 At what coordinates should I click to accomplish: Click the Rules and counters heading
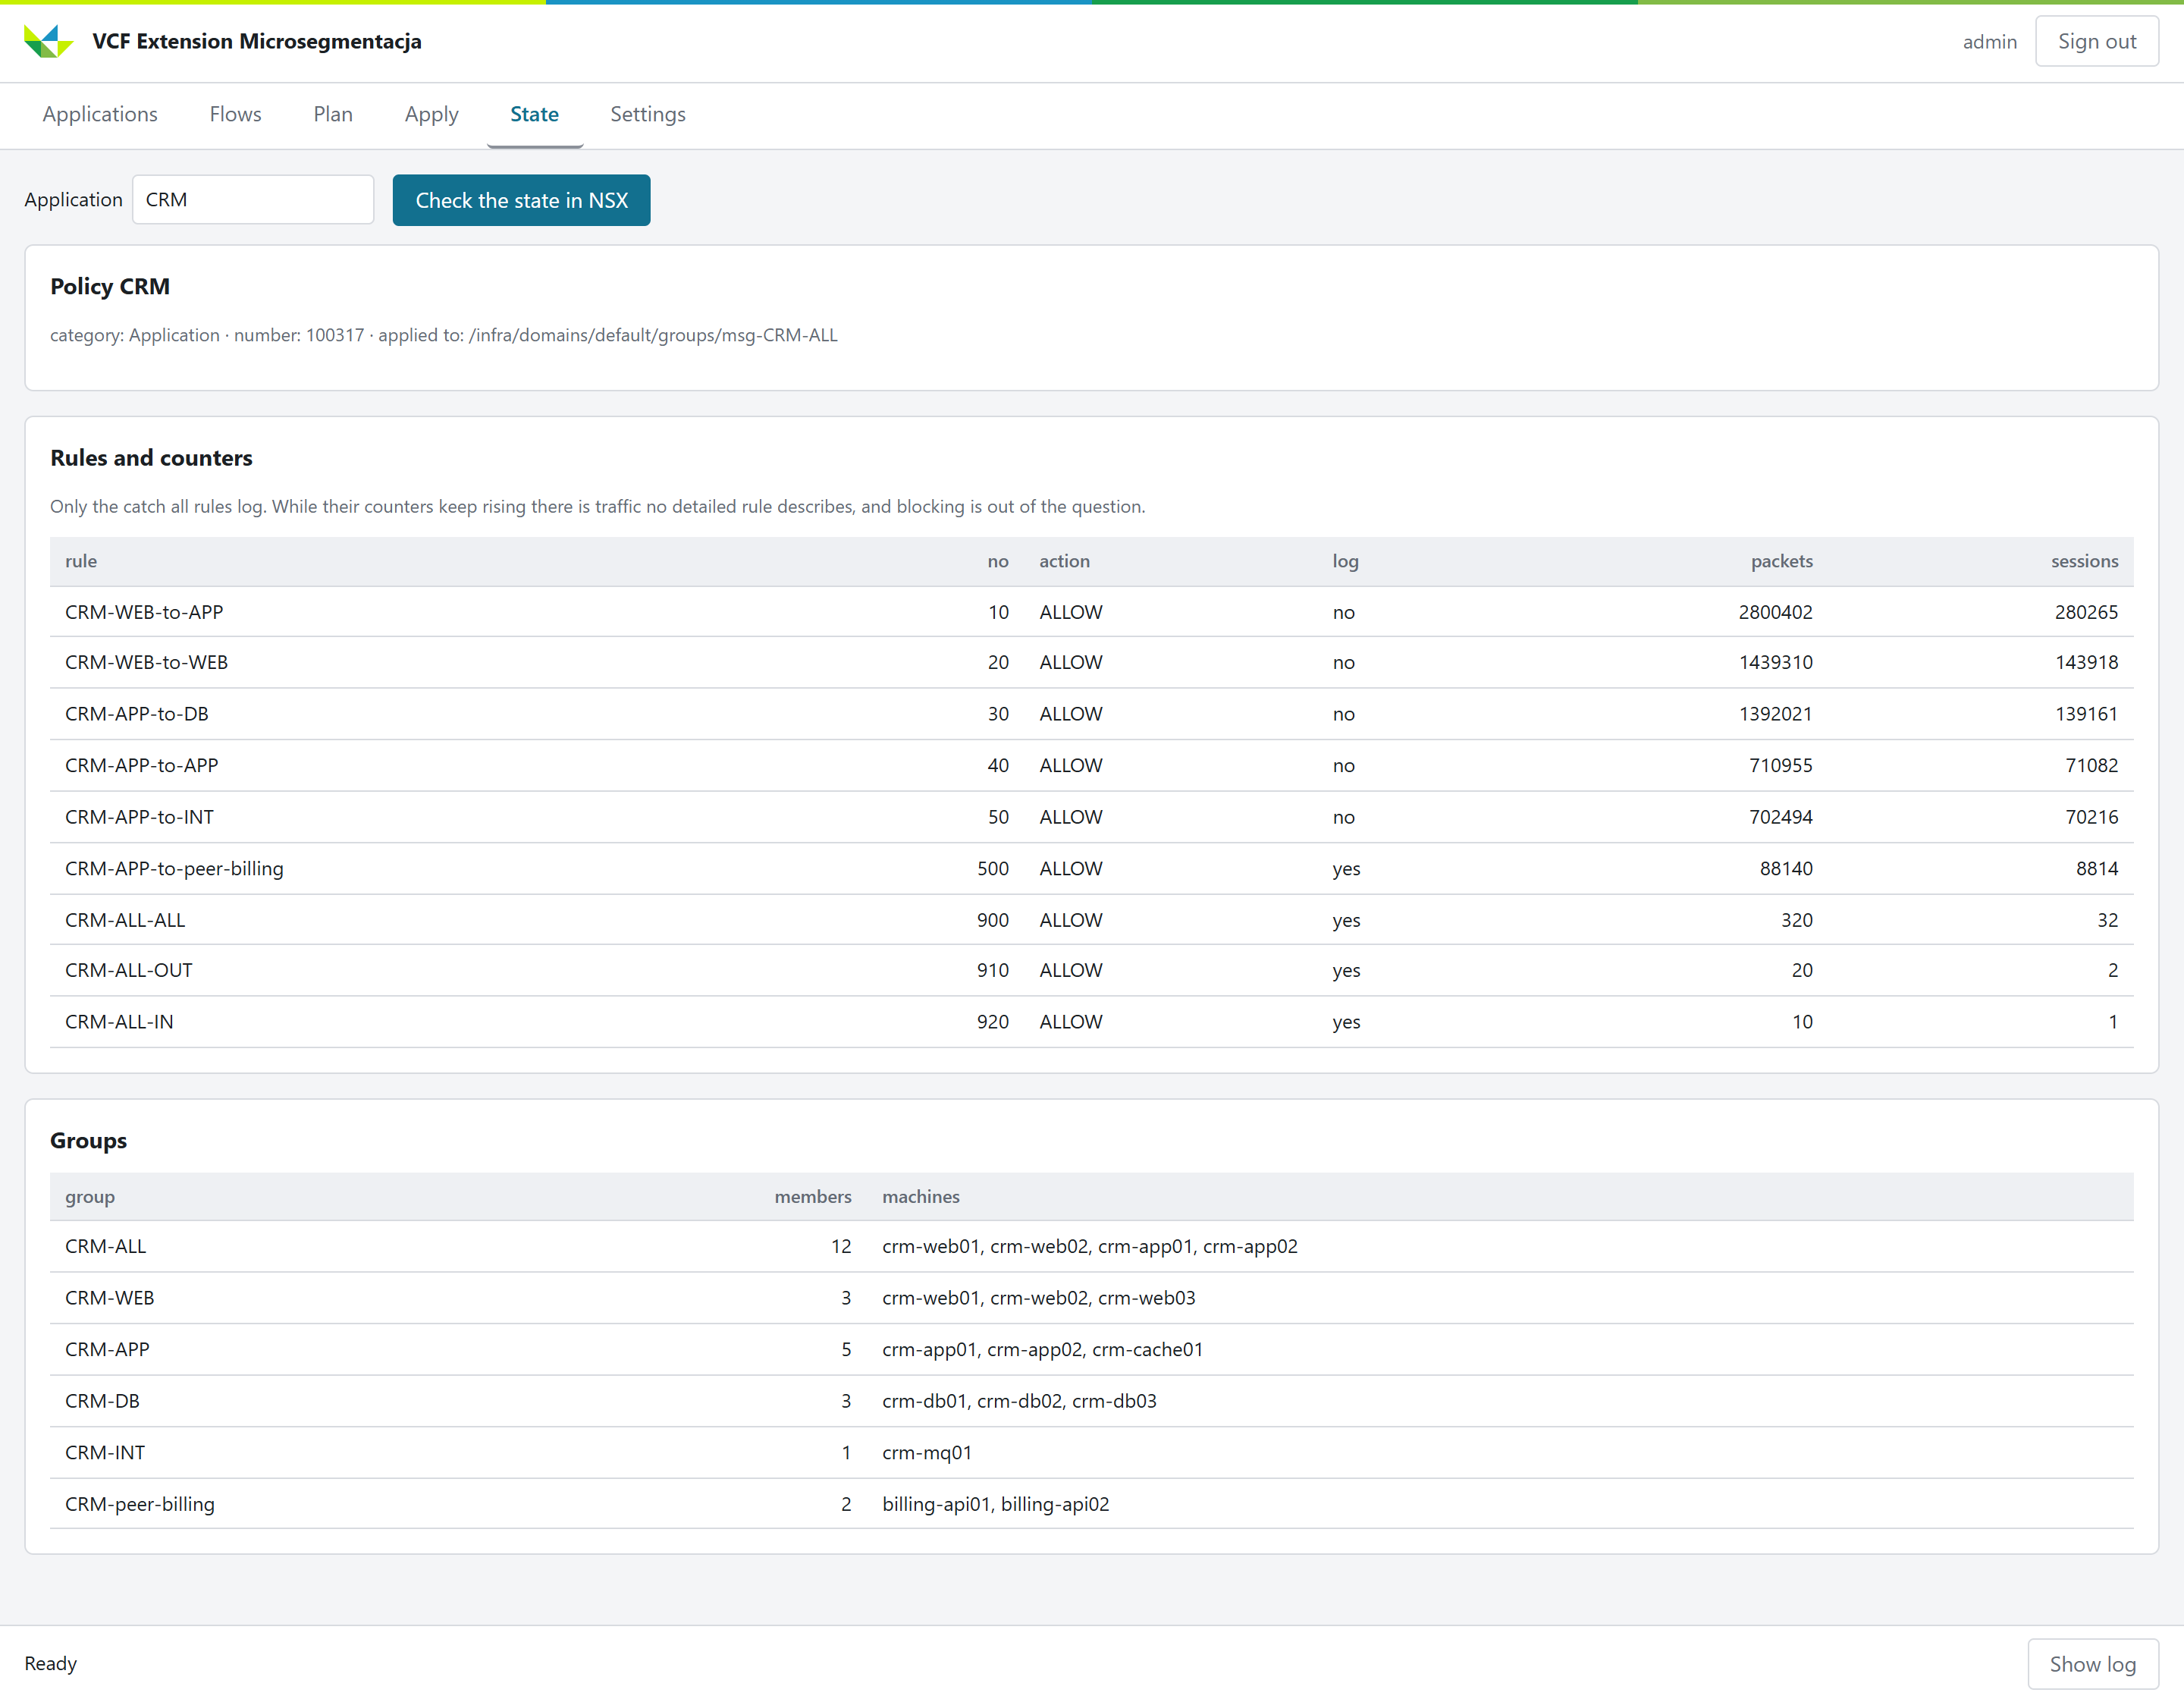click(151, 458)
